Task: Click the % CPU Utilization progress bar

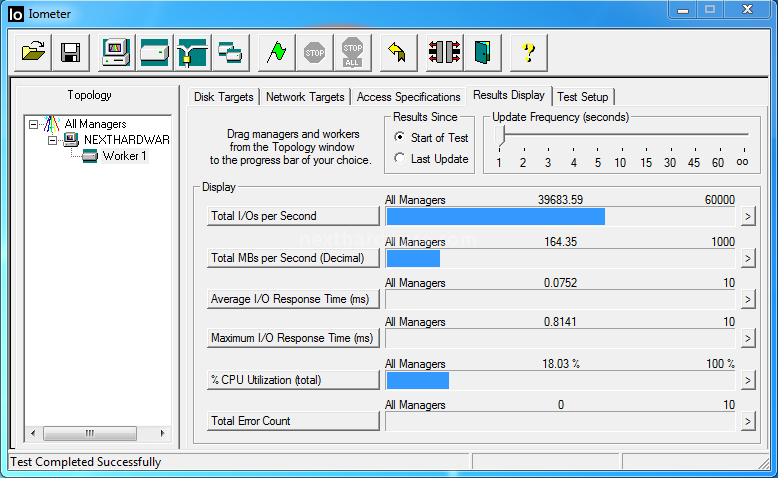Action: coord(560,380)
